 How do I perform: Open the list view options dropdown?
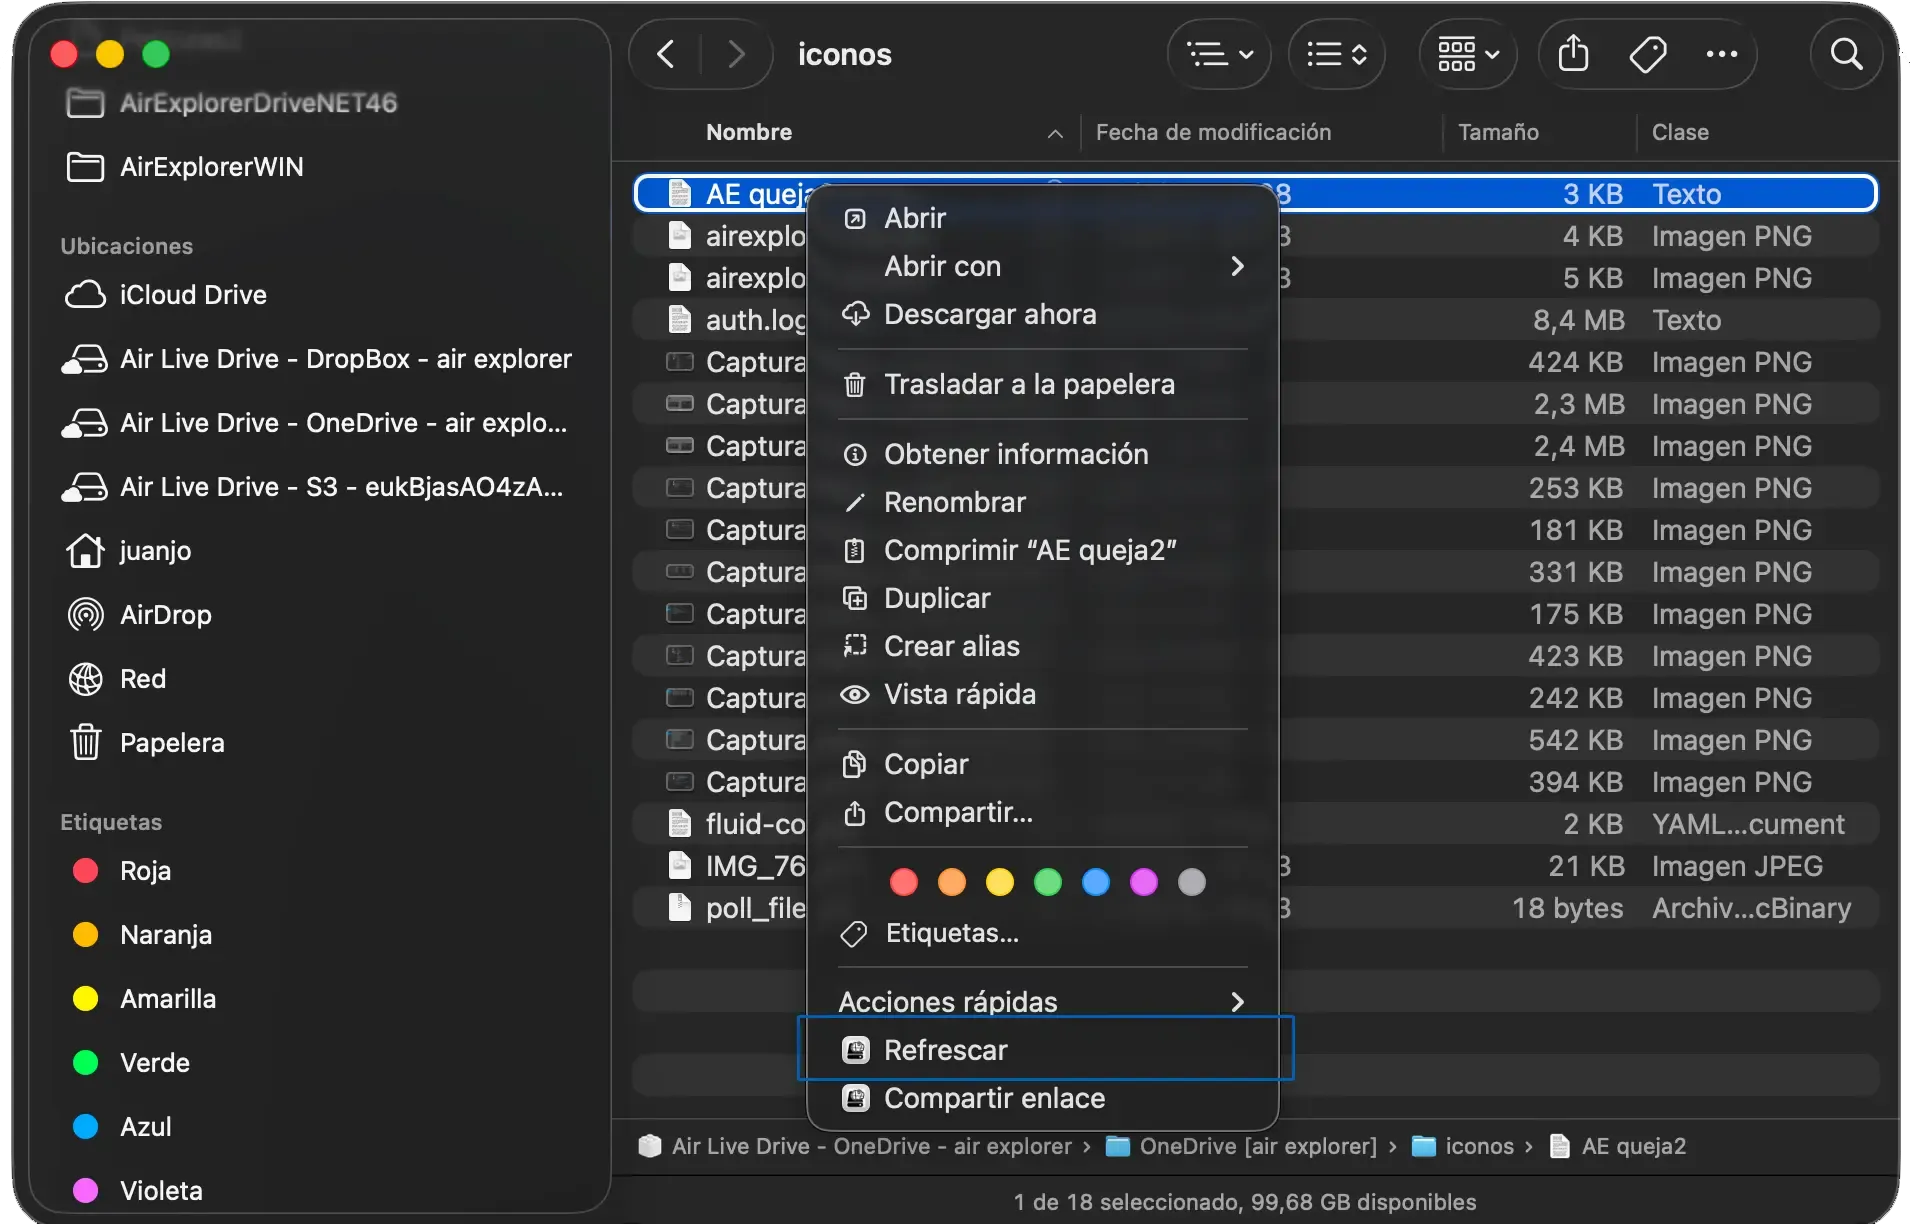click(1219, 54)
